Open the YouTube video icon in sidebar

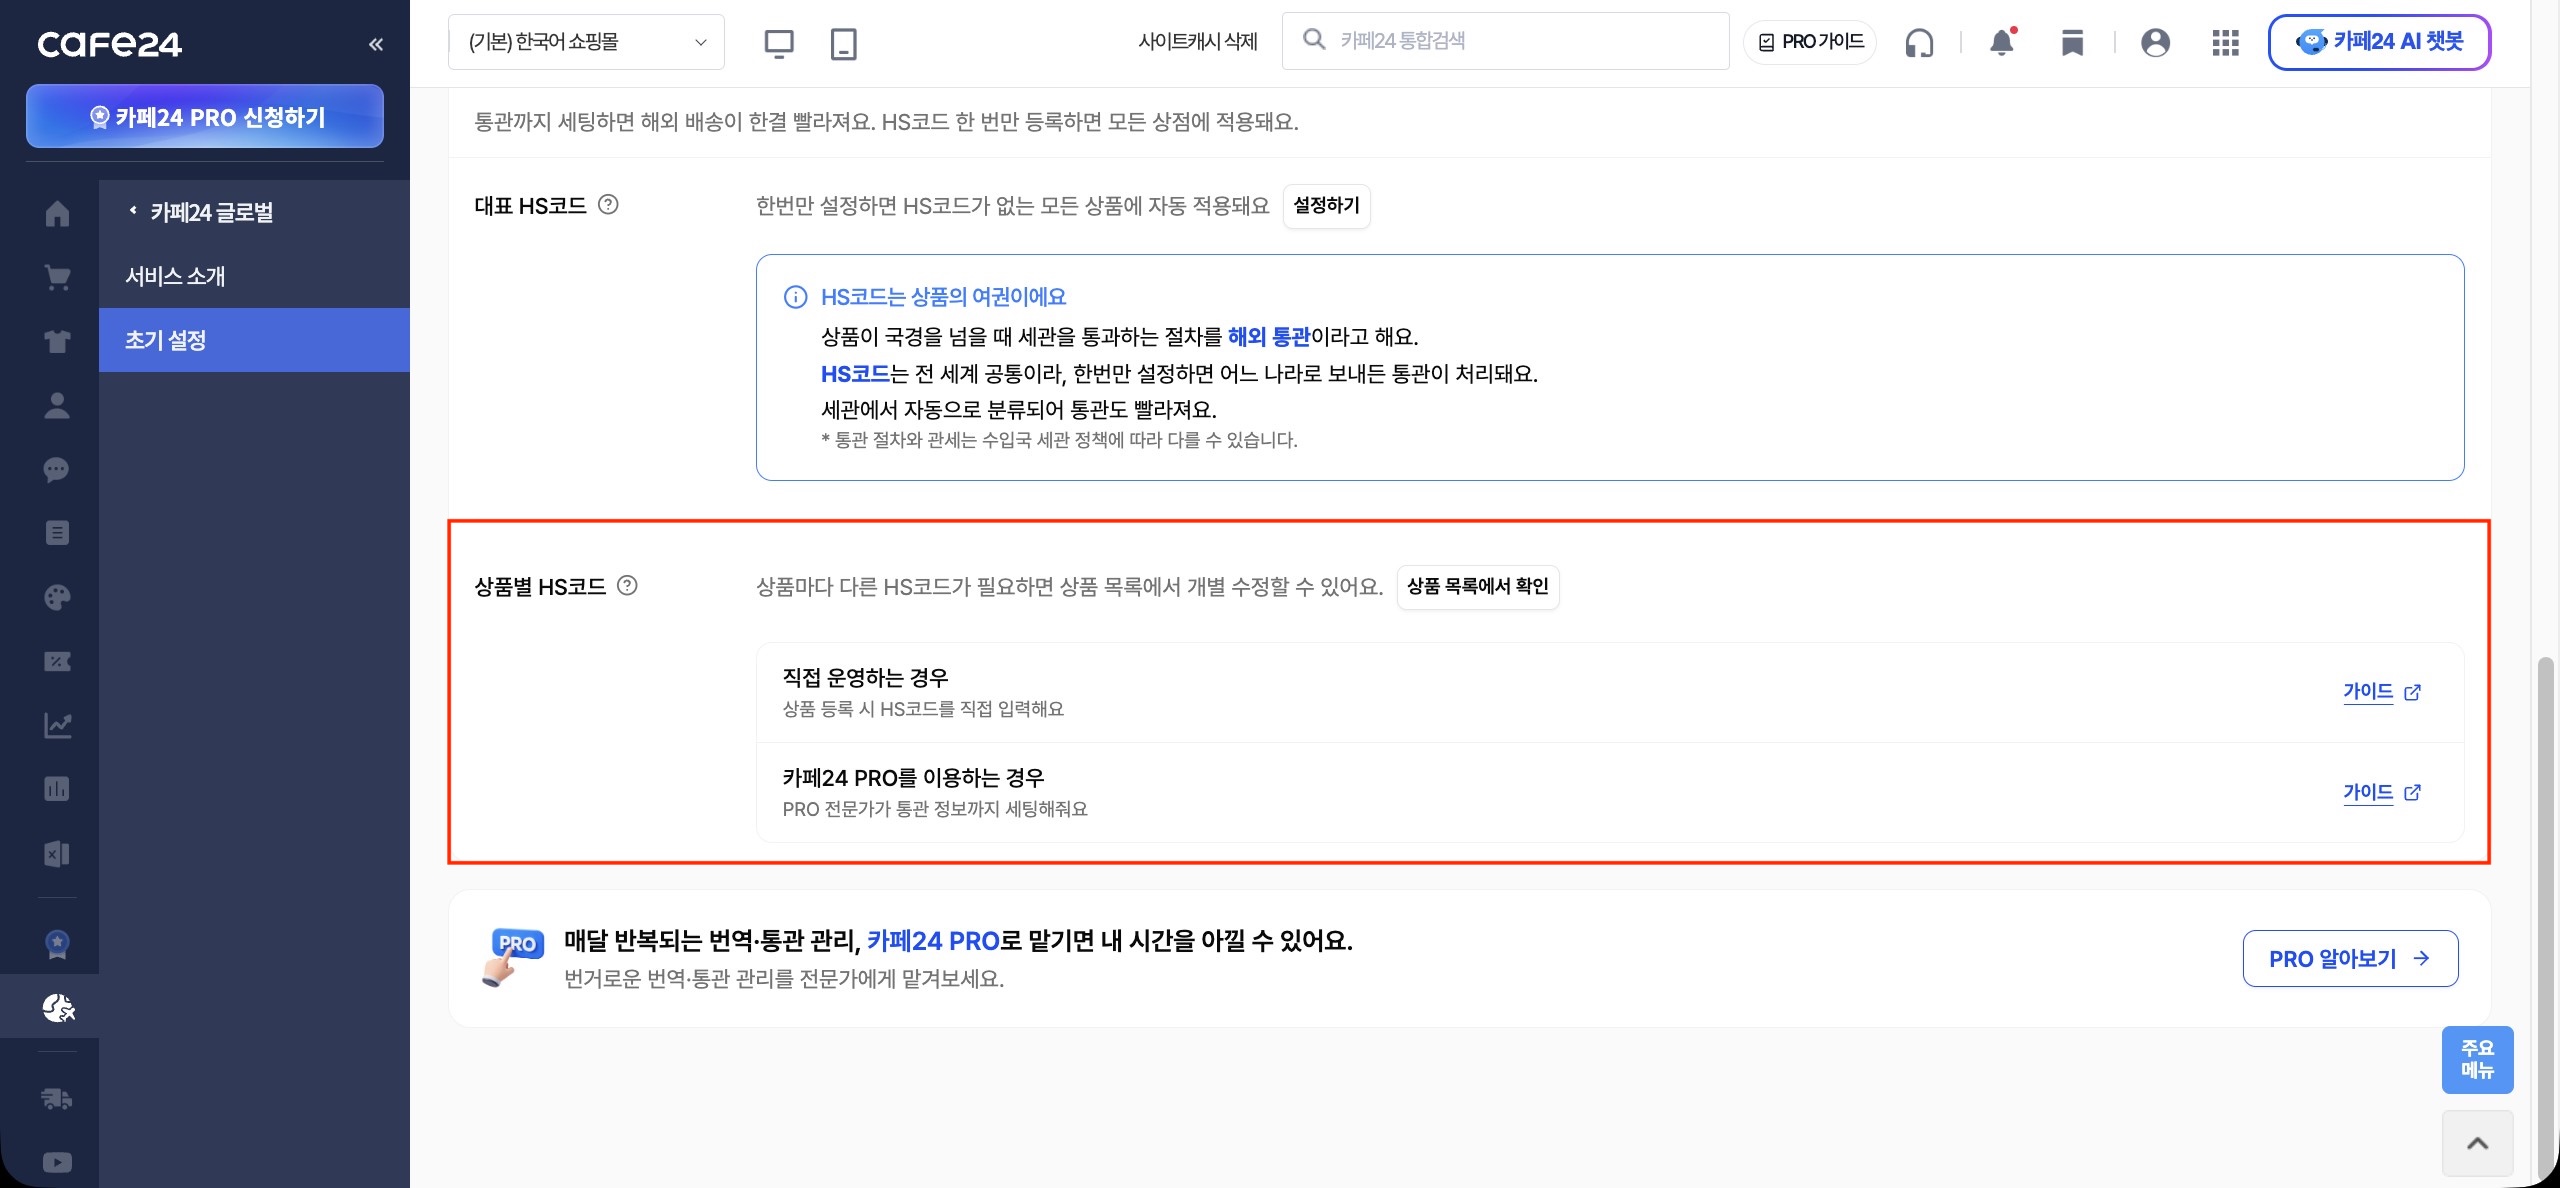tap(57, 1162)
